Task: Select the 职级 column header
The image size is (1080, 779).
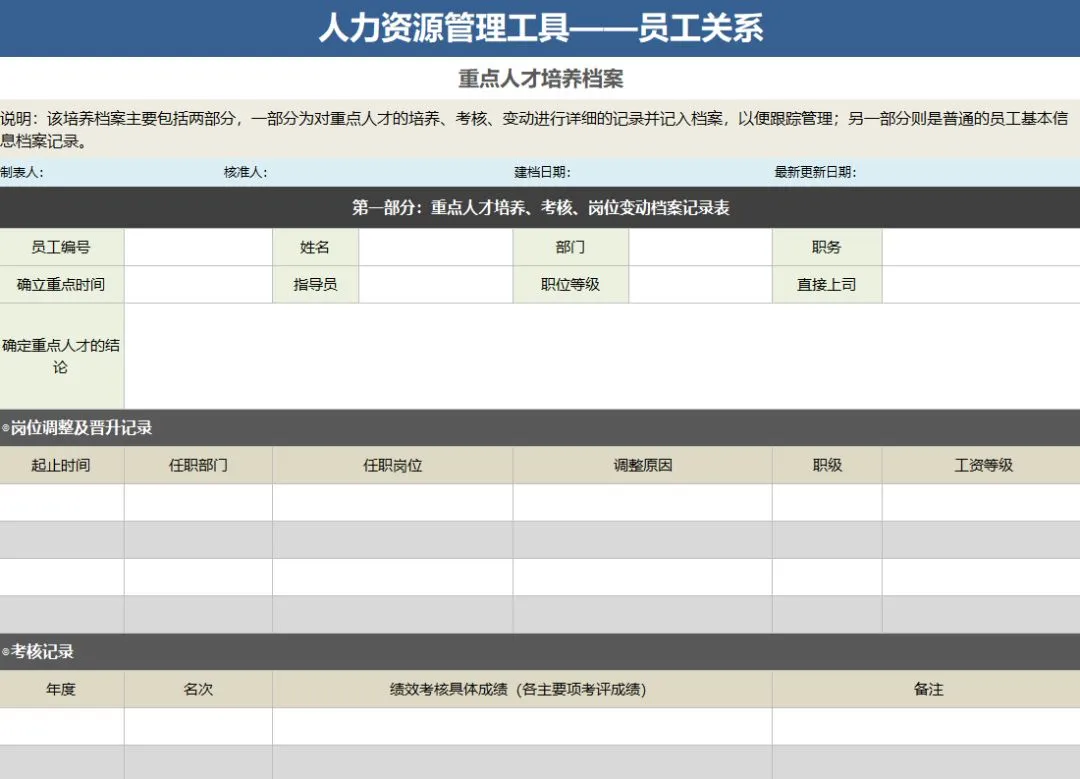Action: [x=827, y=465]
